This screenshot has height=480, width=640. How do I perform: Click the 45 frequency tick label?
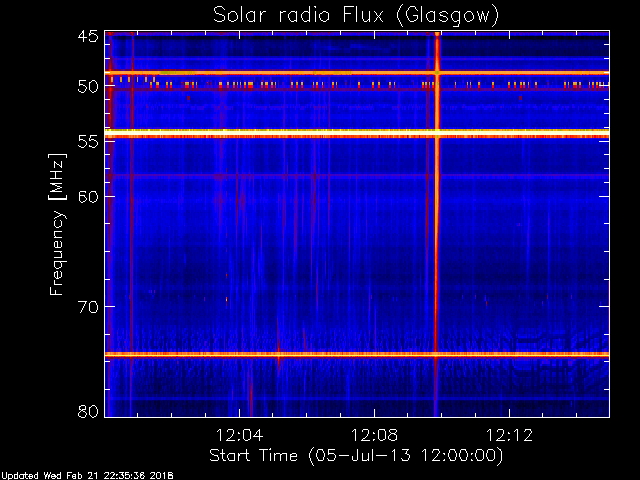point(88,37)
